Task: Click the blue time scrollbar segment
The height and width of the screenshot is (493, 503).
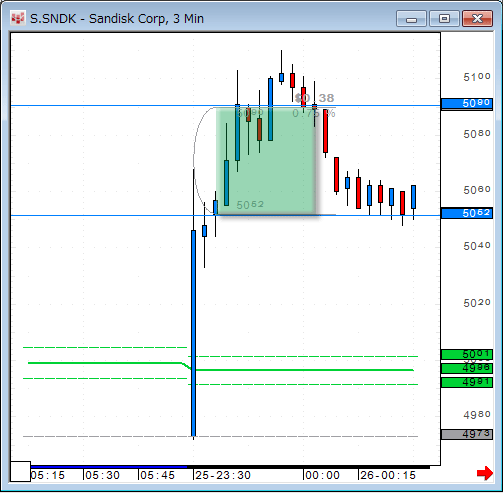Action: click(109, 467)
